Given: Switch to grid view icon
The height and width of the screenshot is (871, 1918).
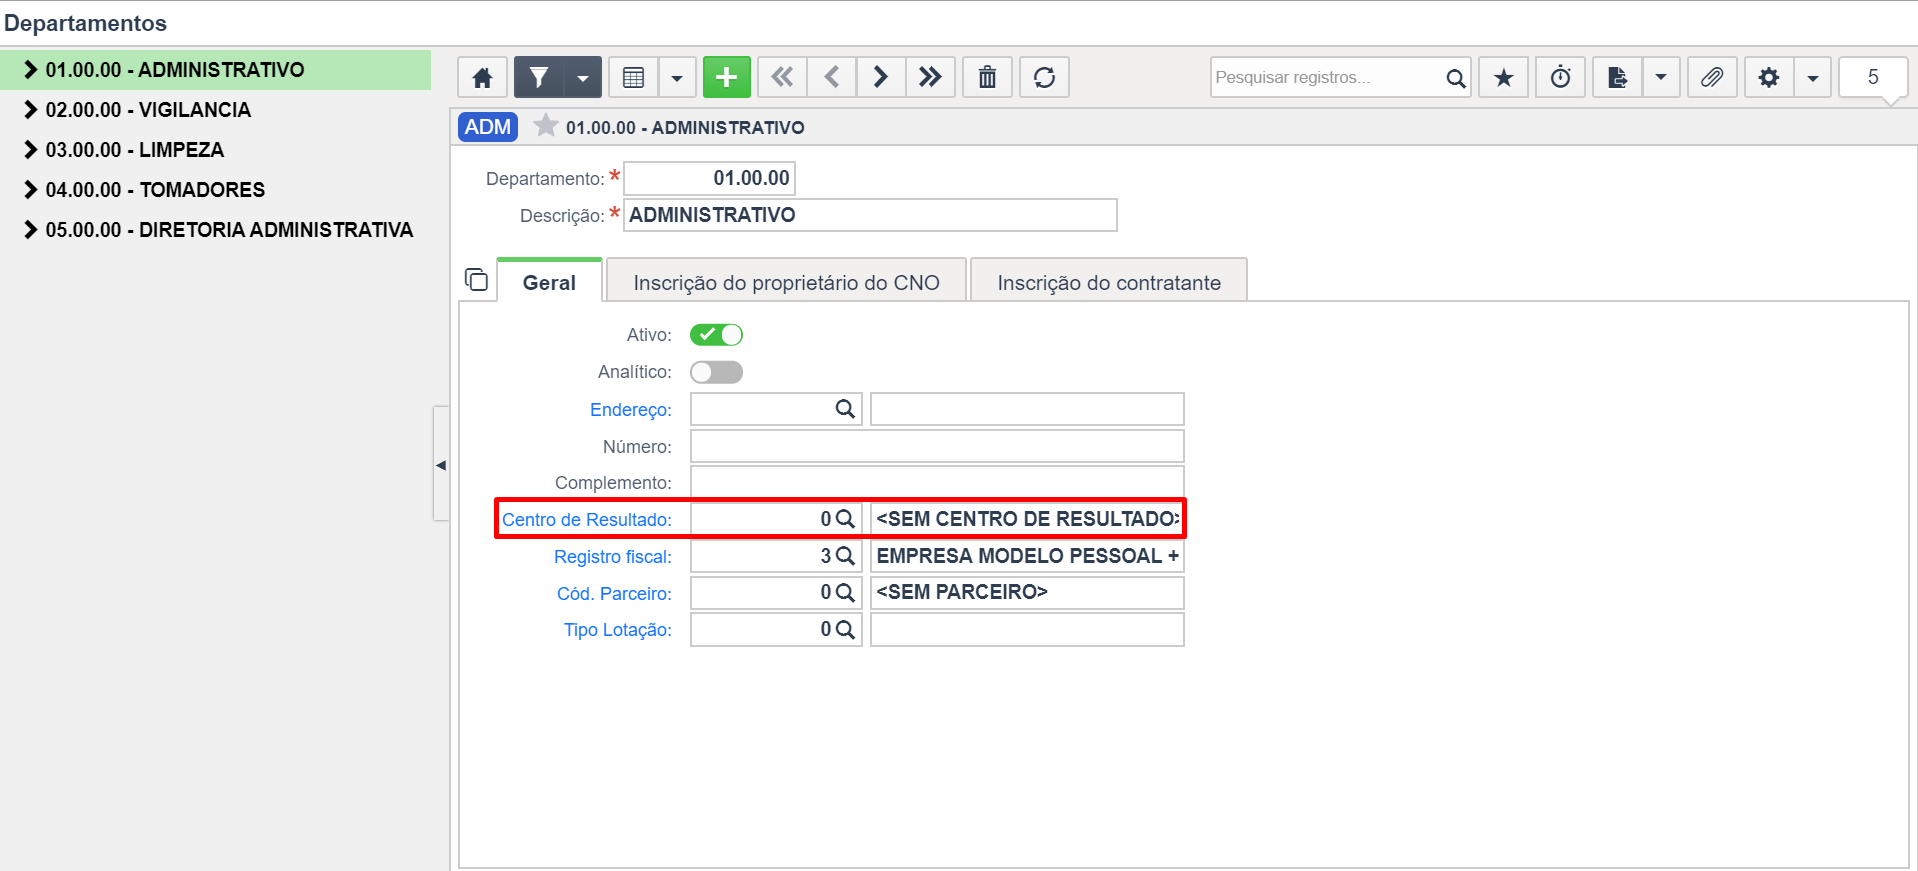Looking at the screenshot, I should pos(633,77).
